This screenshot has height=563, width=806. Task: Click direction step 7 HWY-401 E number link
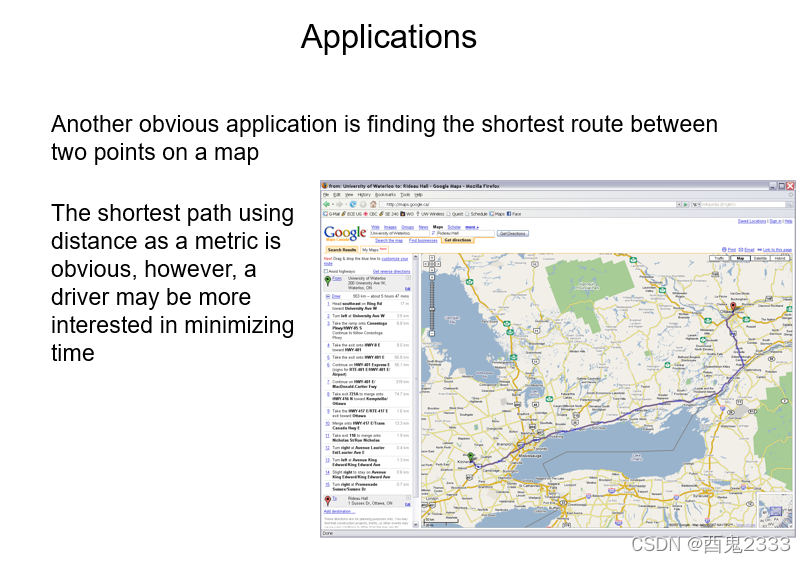(x=328, y=382)
